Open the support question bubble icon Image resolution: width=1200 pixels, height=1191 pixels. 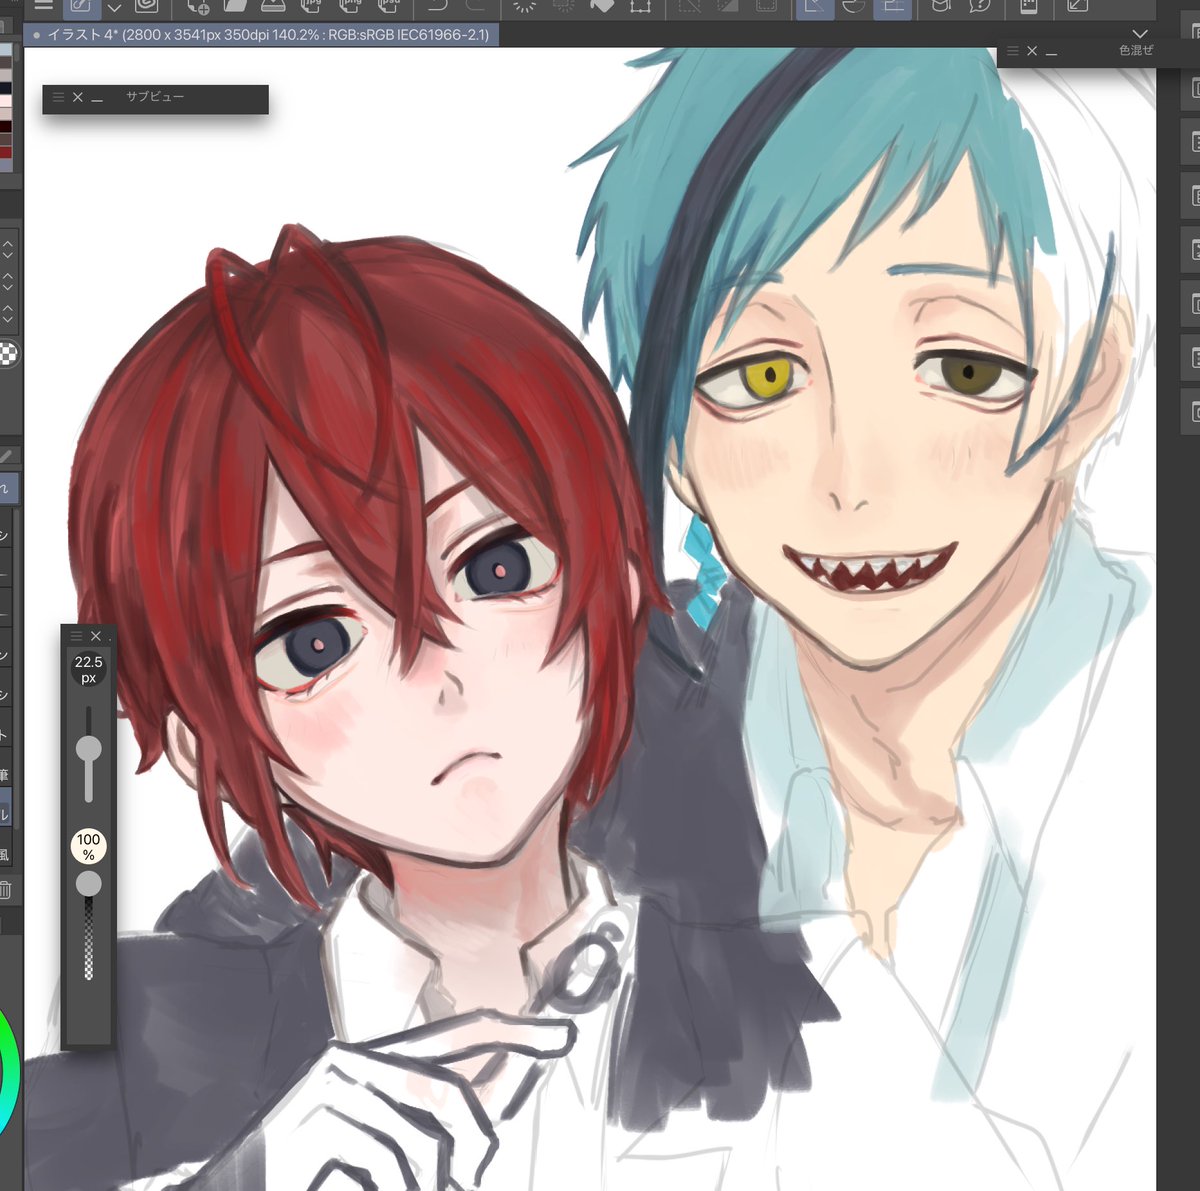pyautogui.click(x=980, y=6)
